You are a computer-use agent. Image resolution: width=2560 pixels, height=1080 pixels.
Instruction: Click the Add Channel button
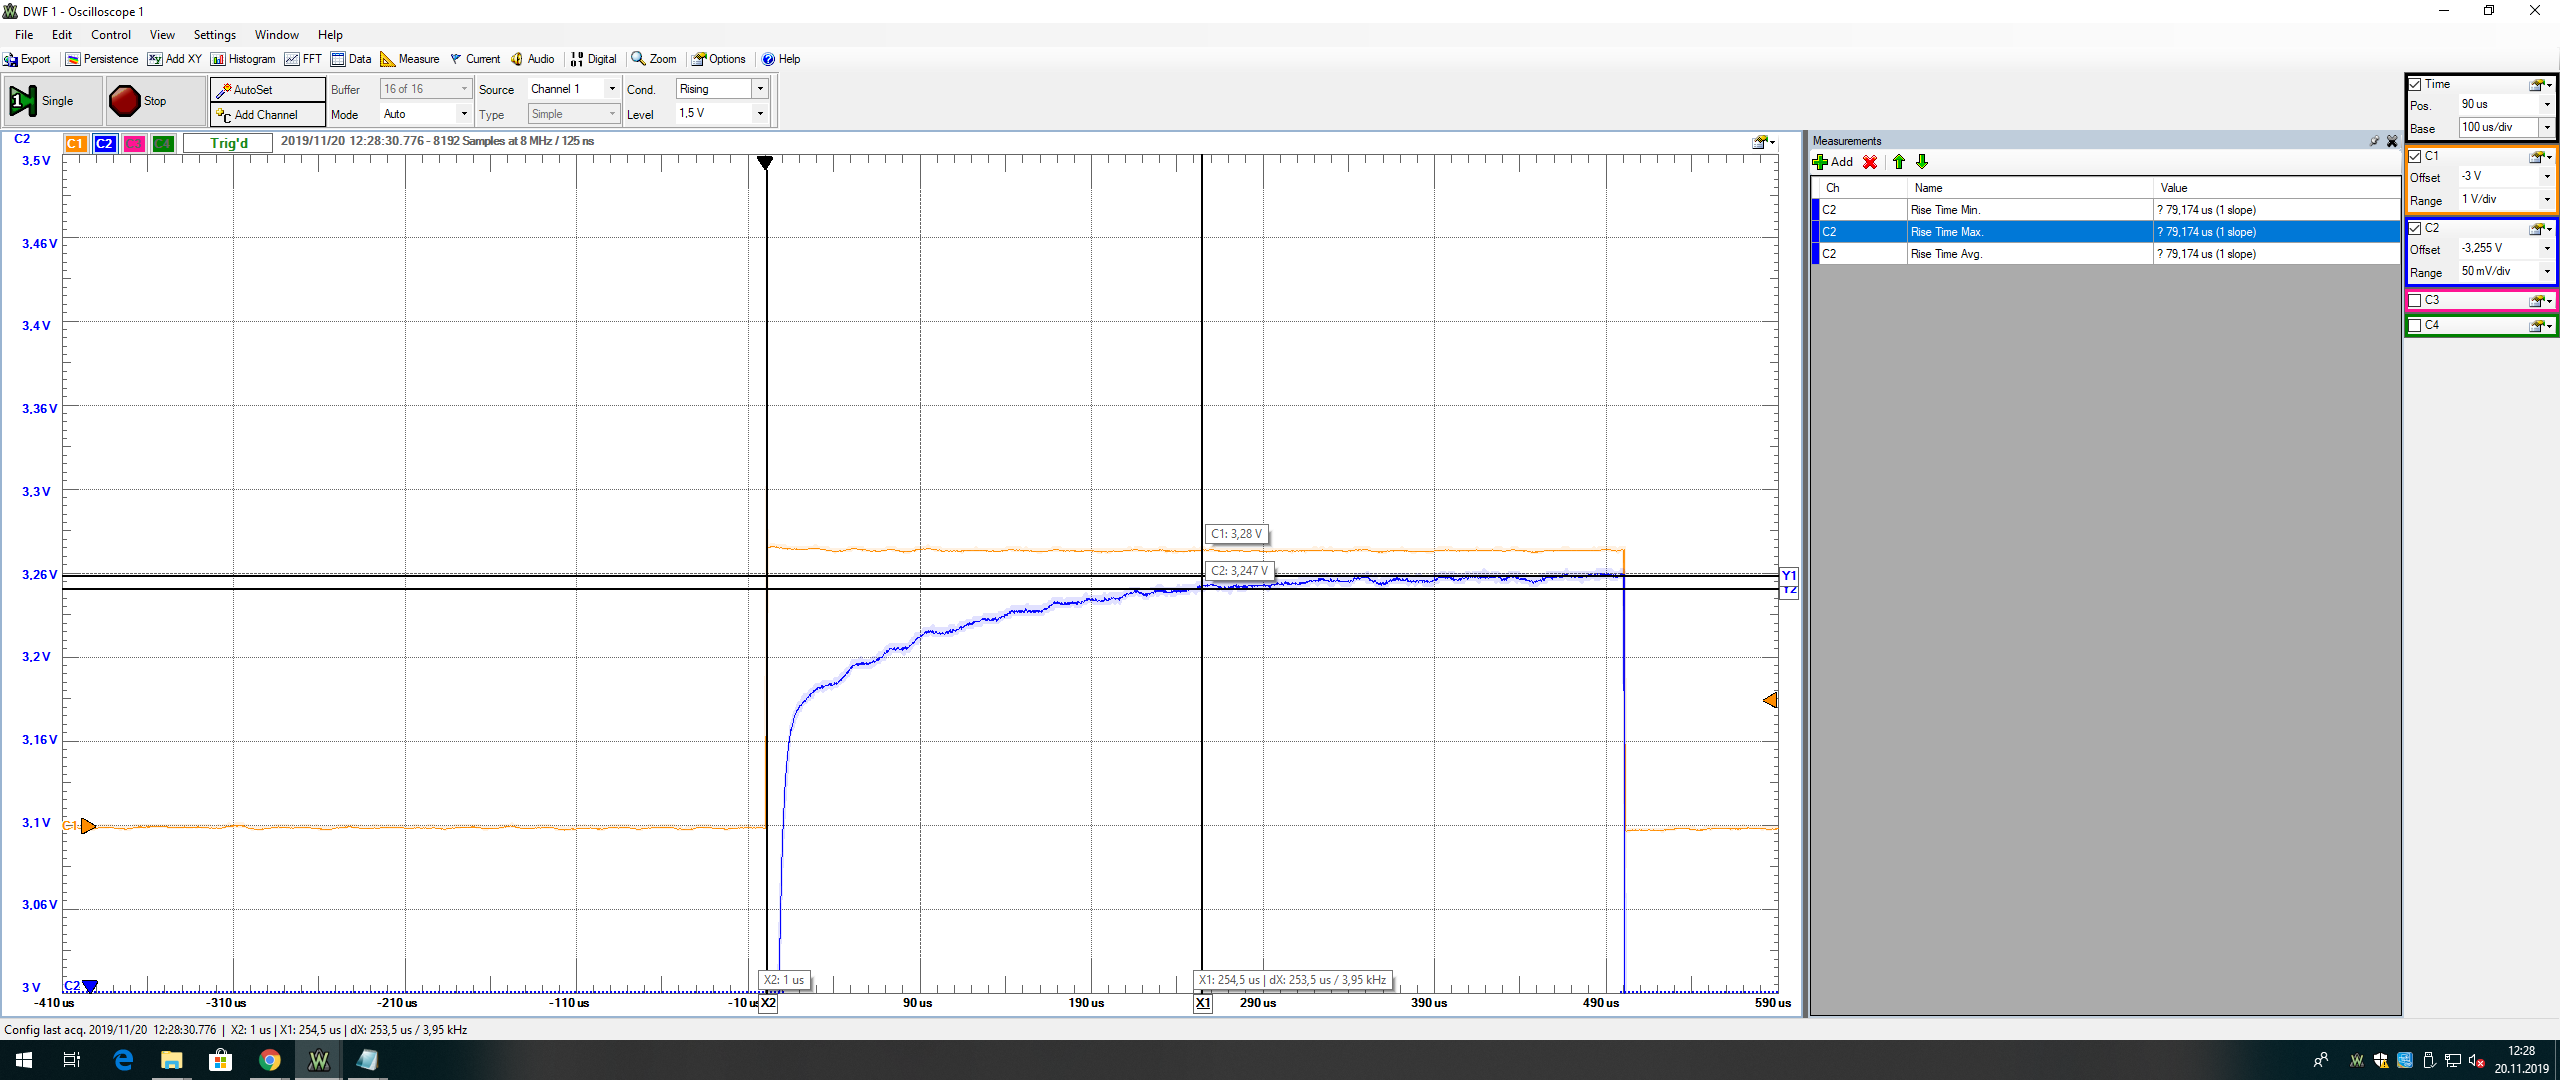coord(267,115)
